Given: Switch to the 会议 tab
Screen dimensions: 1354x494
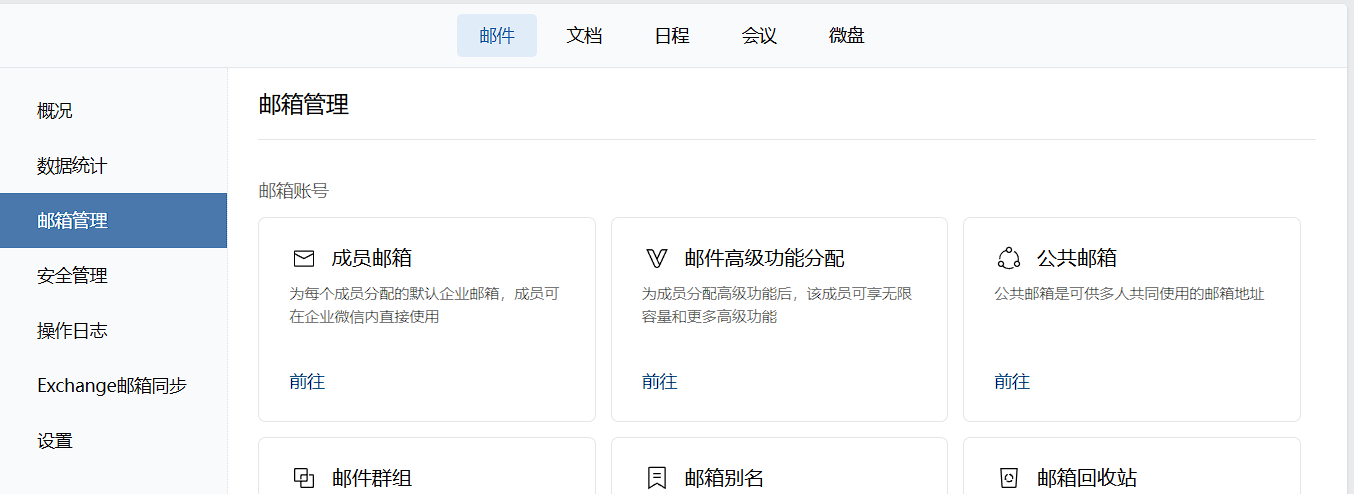Looking at the screenshot, I should pyautogui.click(x=759, y=36).
